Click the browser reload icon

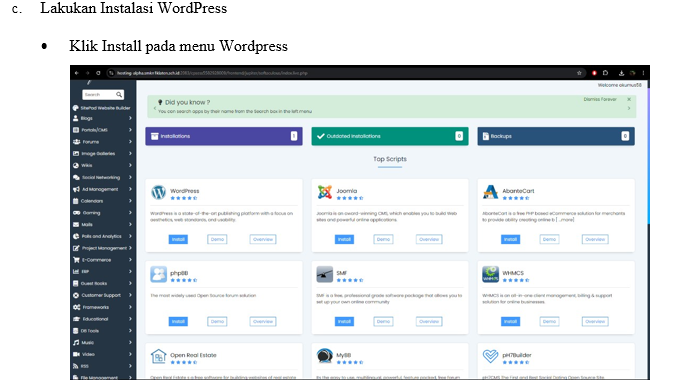click(x=98, y=73)
